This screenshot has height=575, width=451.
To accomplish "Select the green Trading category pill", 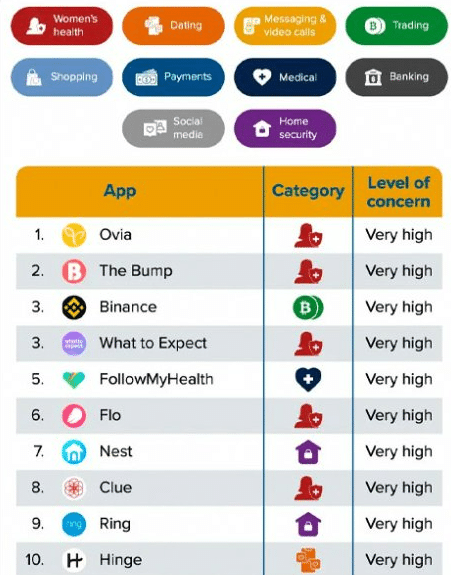I will point(396,26).
